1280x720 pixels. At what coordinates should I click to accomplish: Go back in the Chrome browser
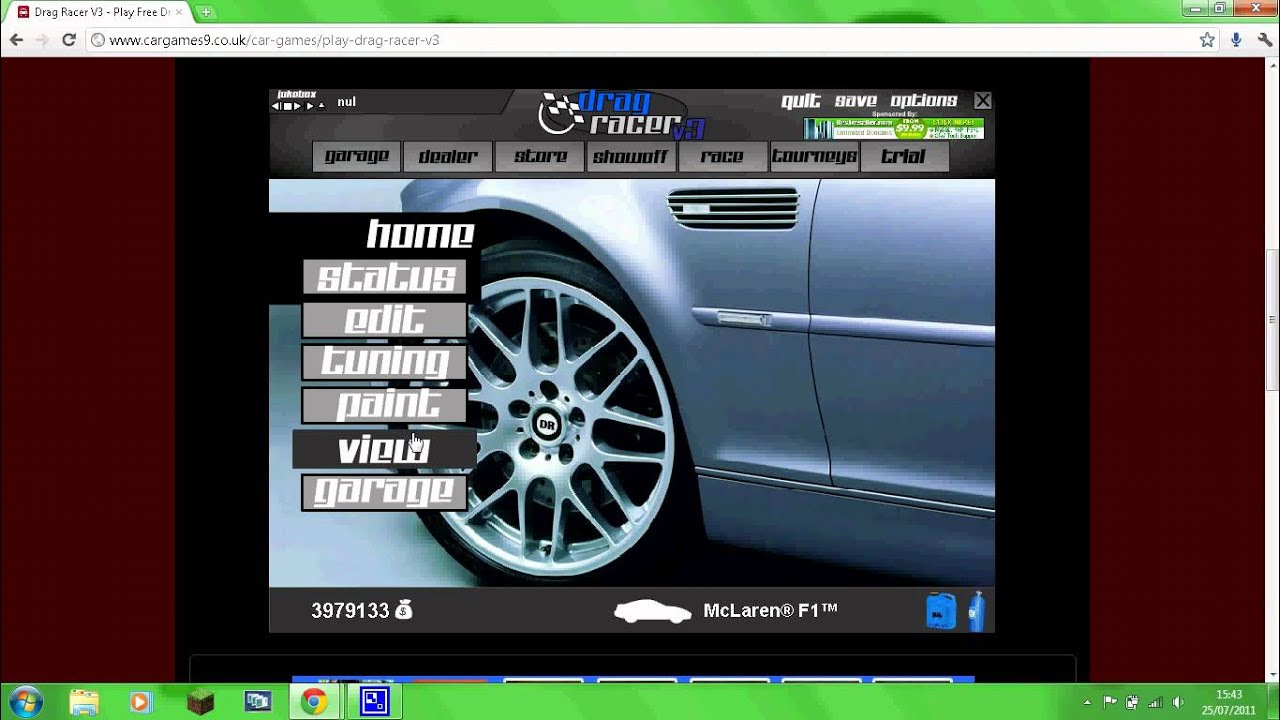(x=16, y=40)
